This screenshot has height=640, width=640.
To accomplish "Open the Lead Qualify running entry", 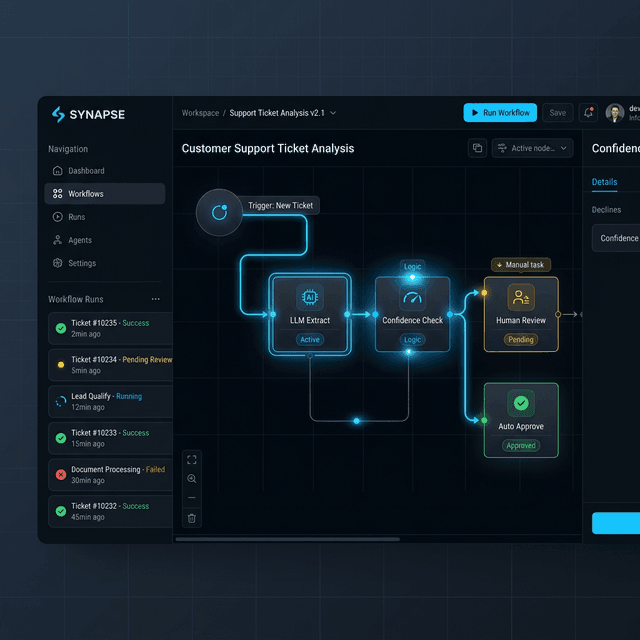I will point(110,402).
